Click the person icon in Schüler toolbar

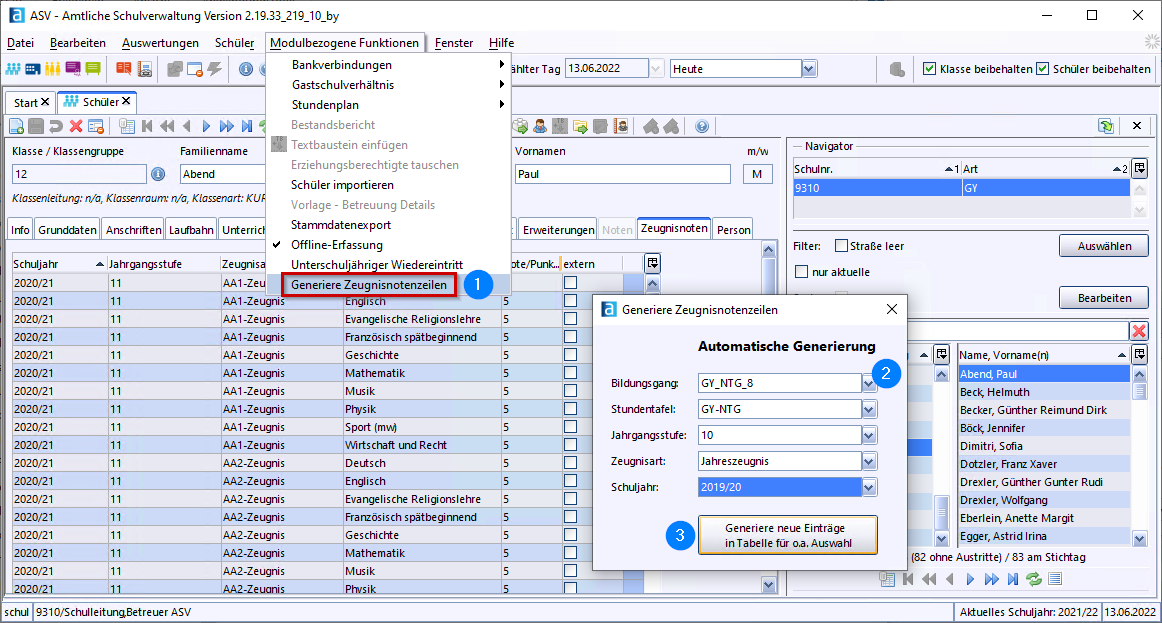[540, 127]
